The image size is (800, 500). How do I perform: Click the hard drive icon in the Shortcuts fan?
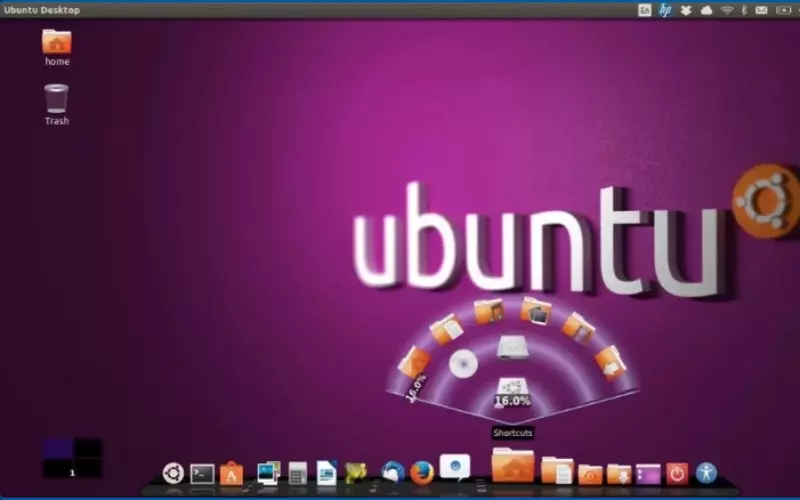click(x=512, y=347)
